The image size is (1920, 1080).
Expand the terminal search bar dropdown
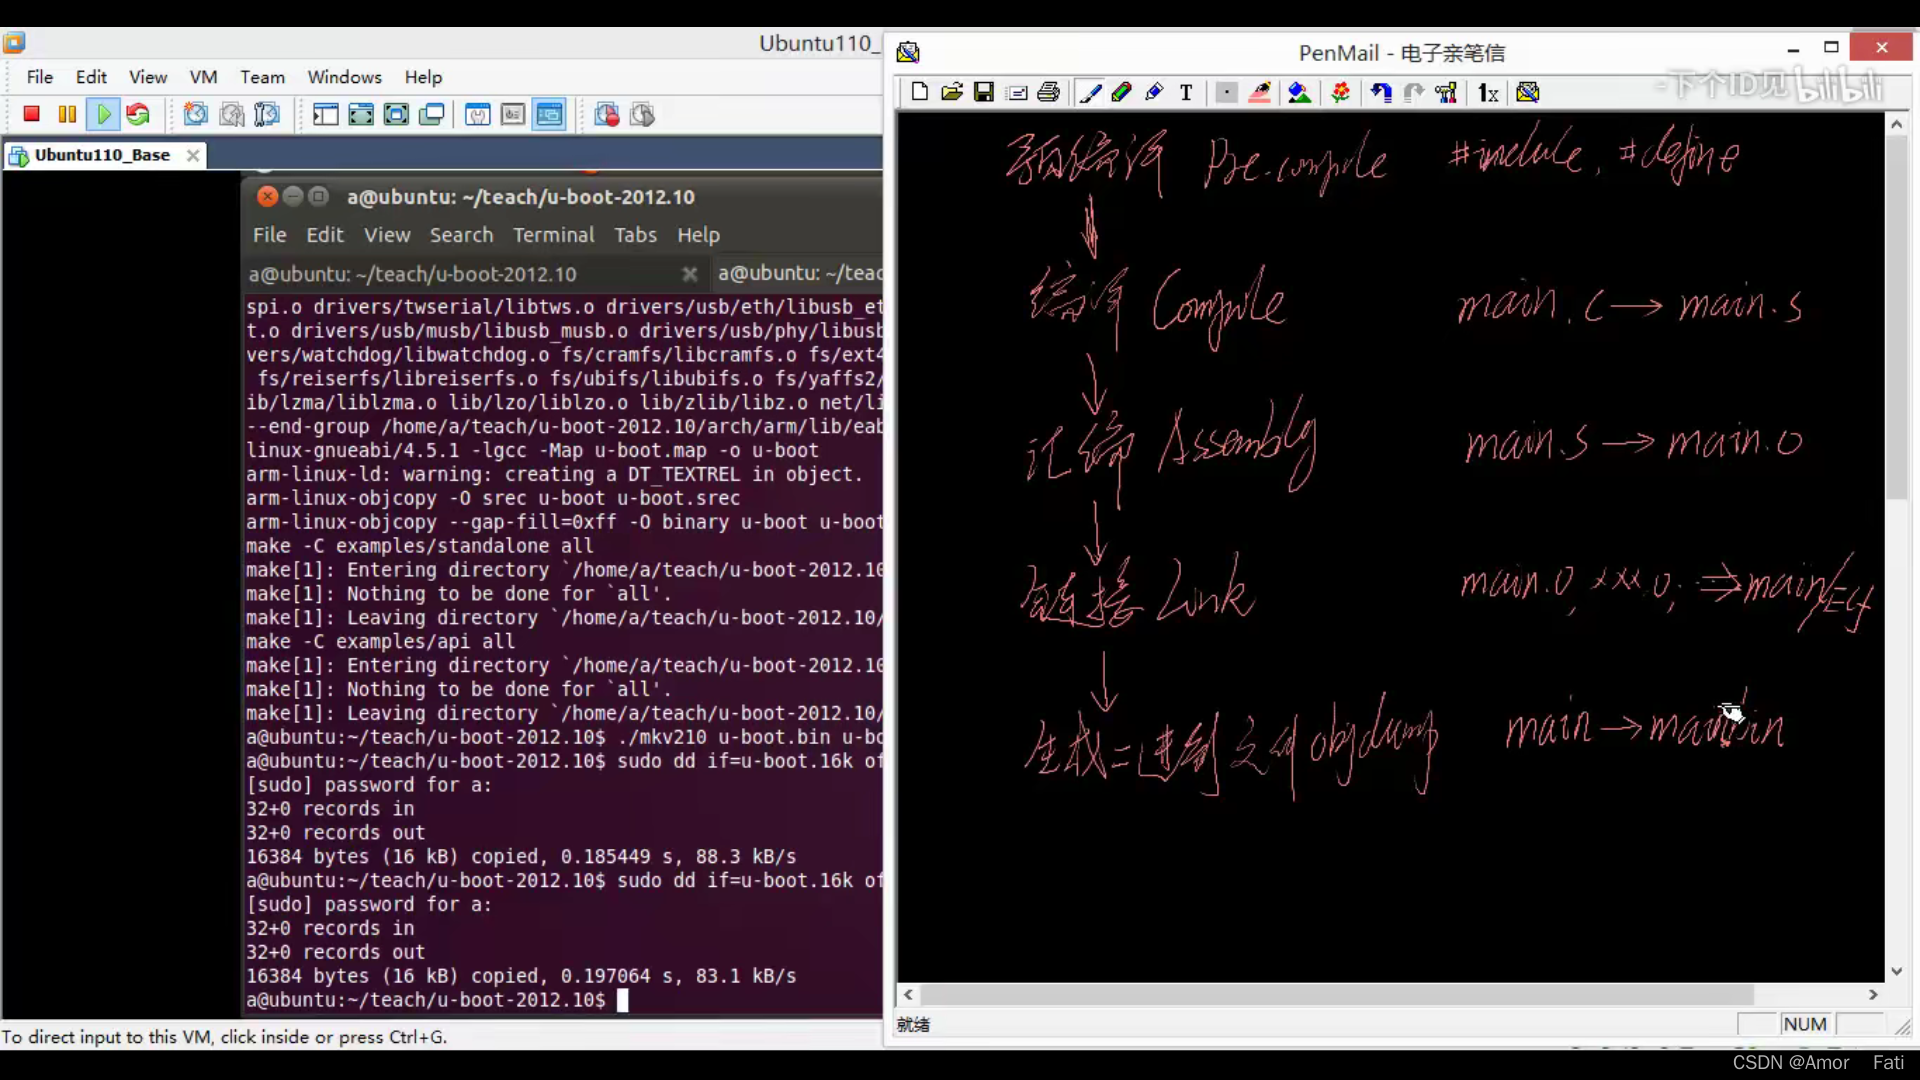pos(460,235)
